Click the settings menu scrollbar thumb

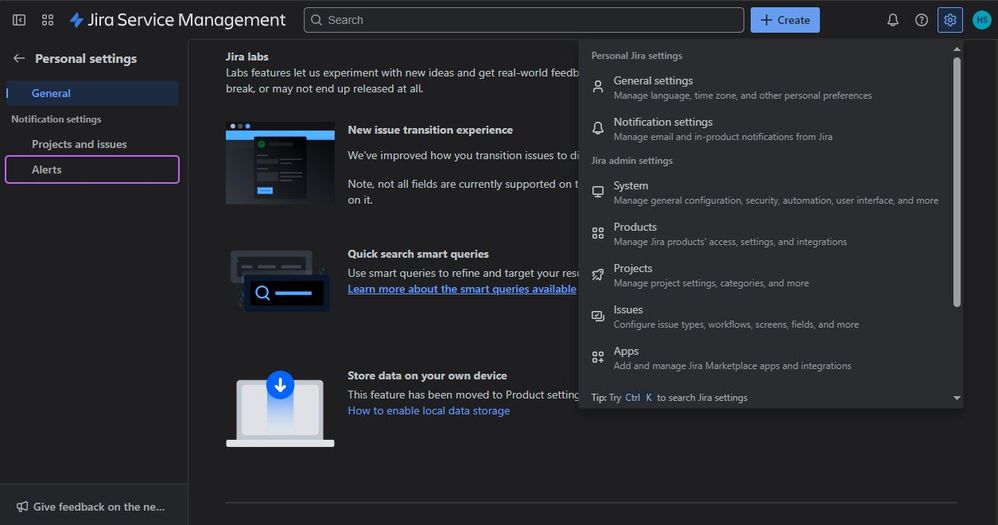tap(957, 182)
